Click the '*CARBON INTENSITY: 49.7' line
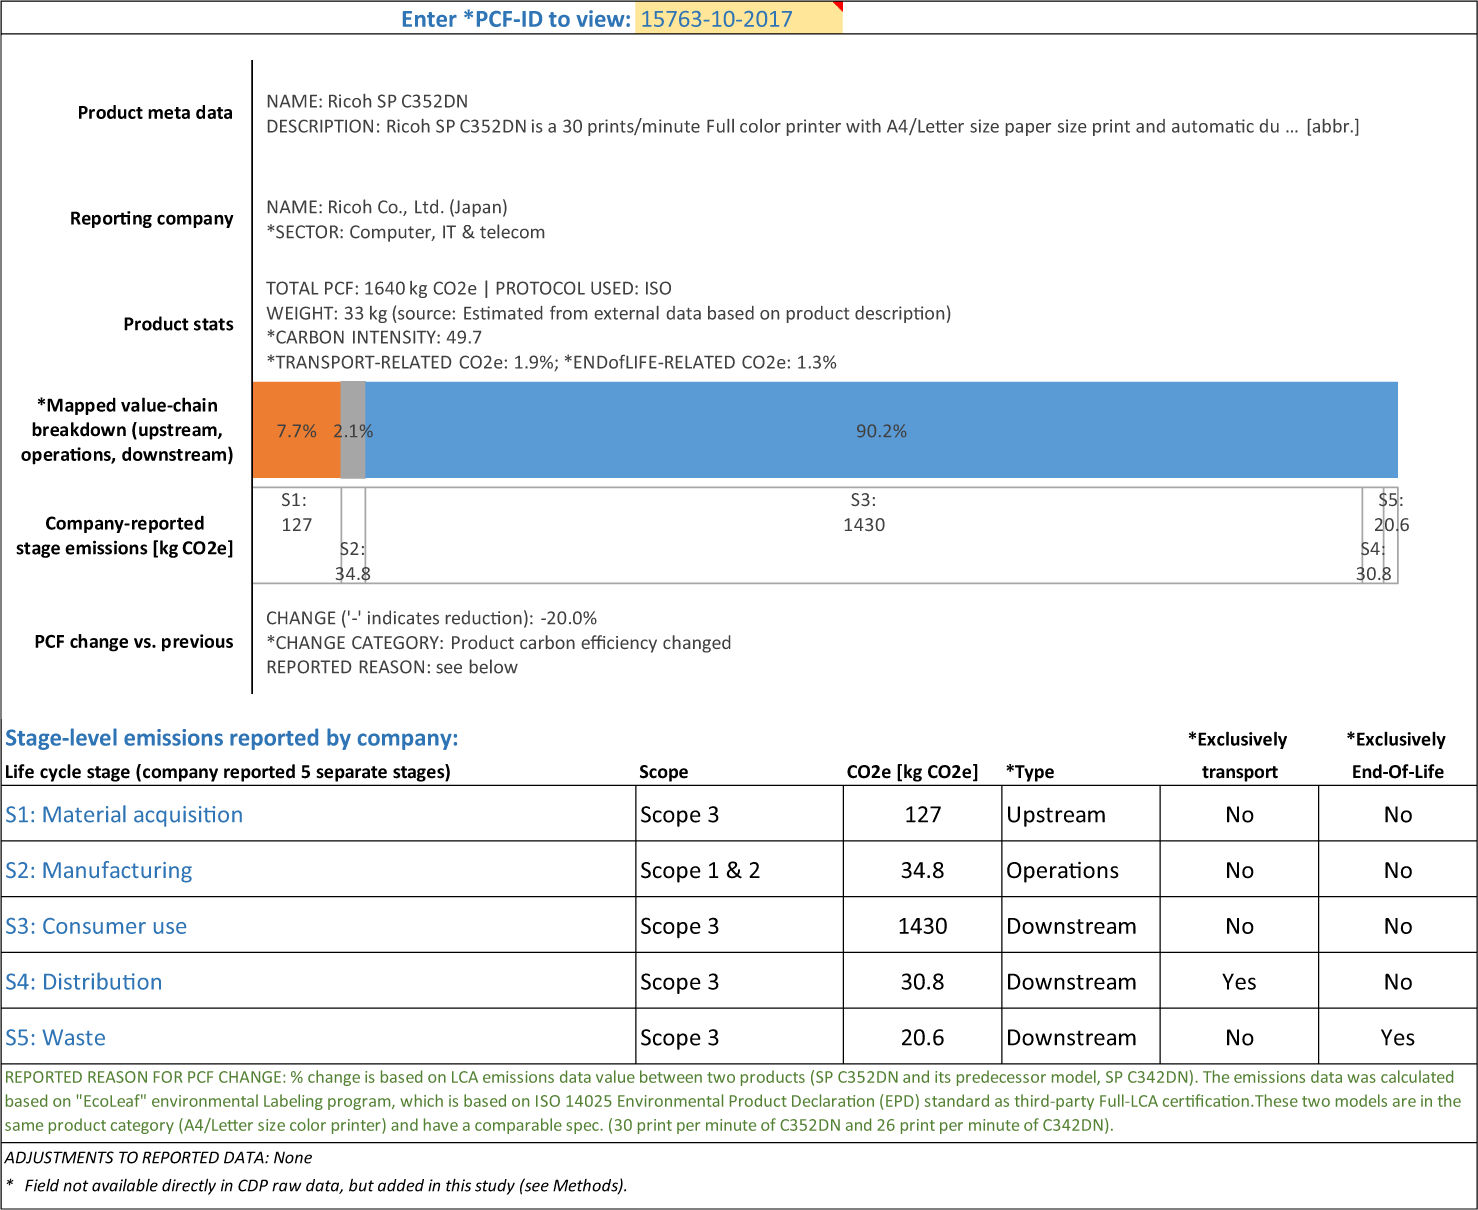This screenshot has width=1478, height=1210. 374,337
